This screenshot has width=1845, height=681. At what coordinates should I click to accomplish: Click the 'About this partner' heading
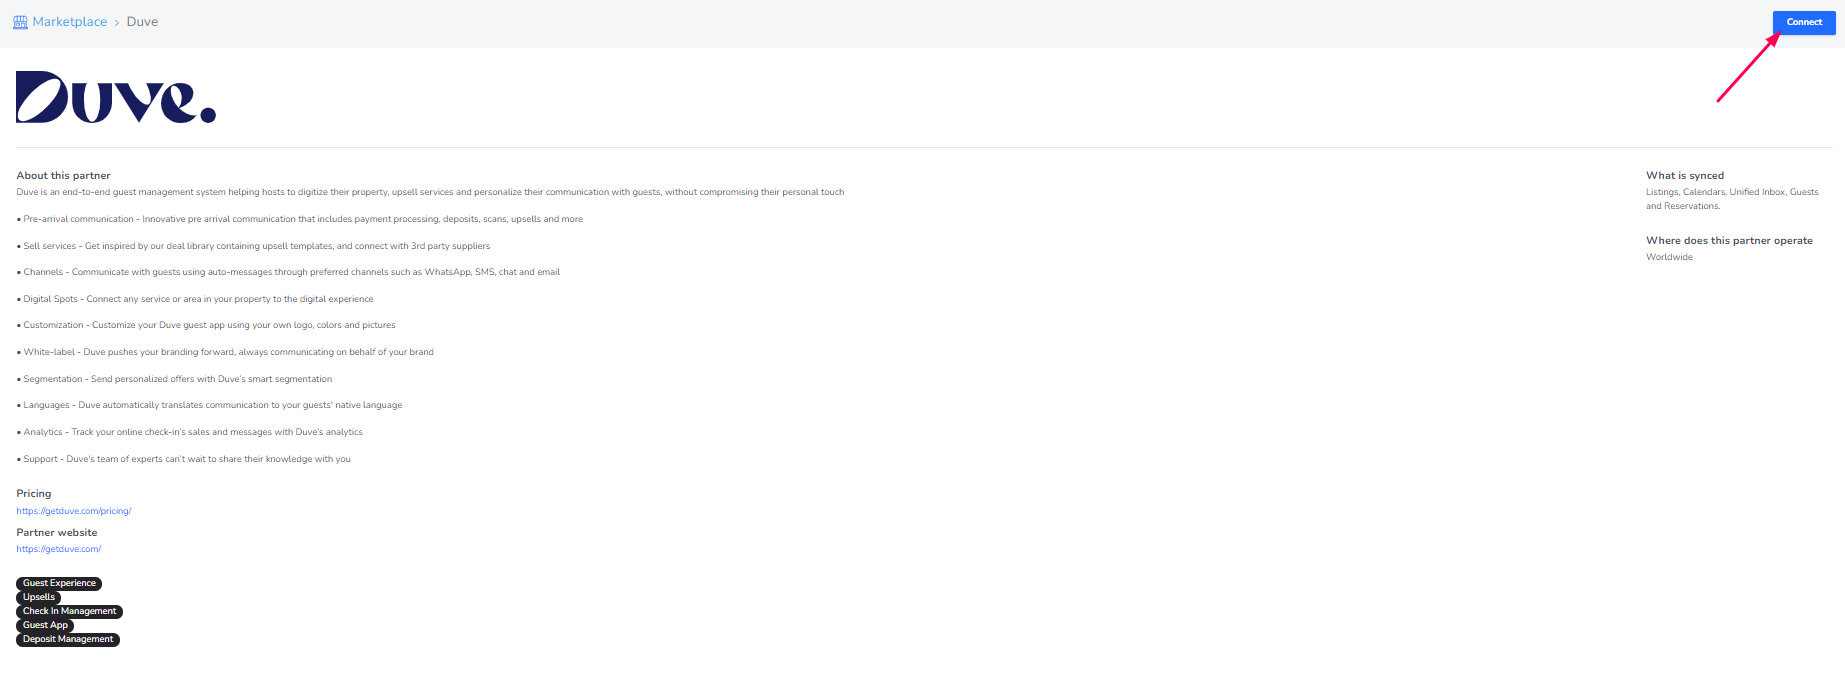tap(63, 176)
